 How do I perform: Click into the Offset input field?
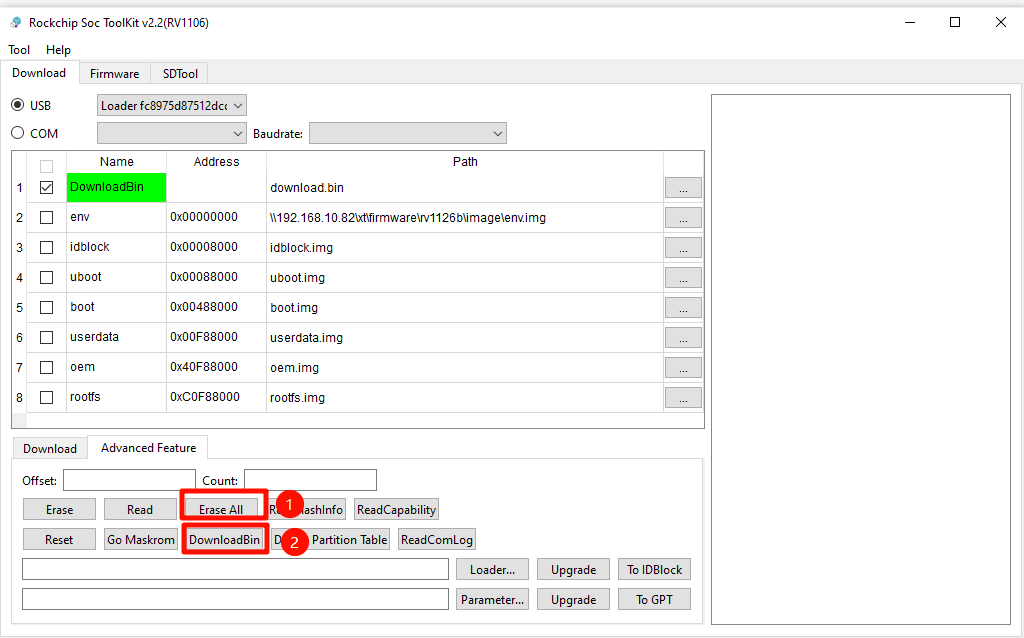(x=129, y=480)
